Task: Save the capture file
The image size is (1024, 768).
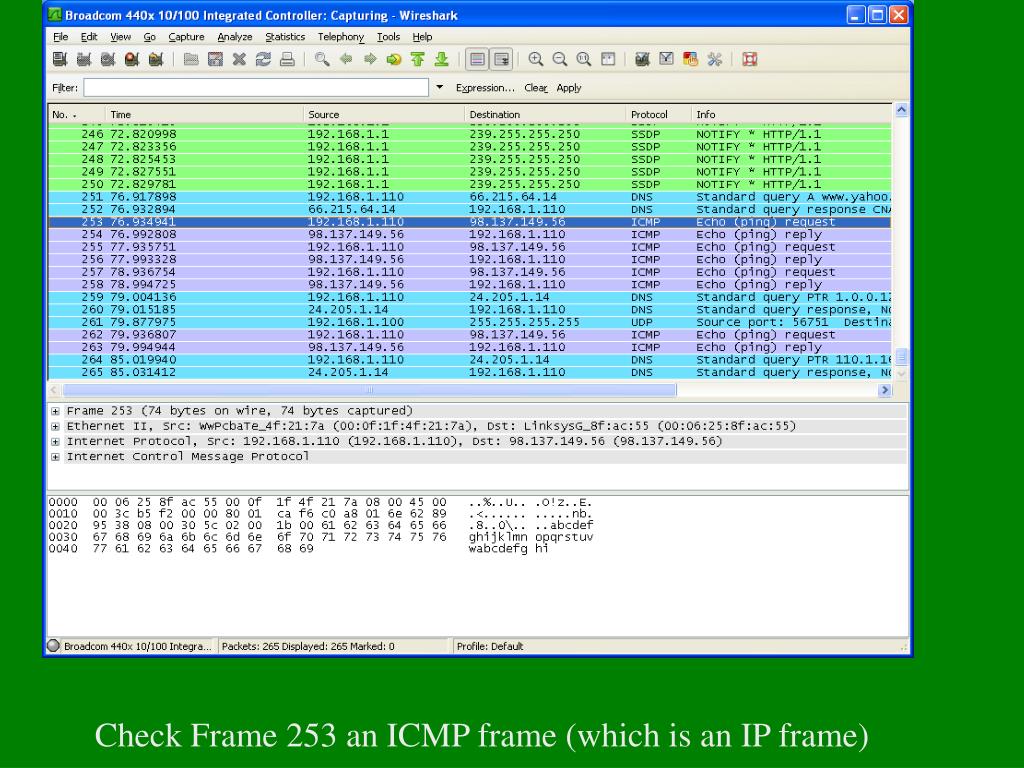Action: [215, 59]
